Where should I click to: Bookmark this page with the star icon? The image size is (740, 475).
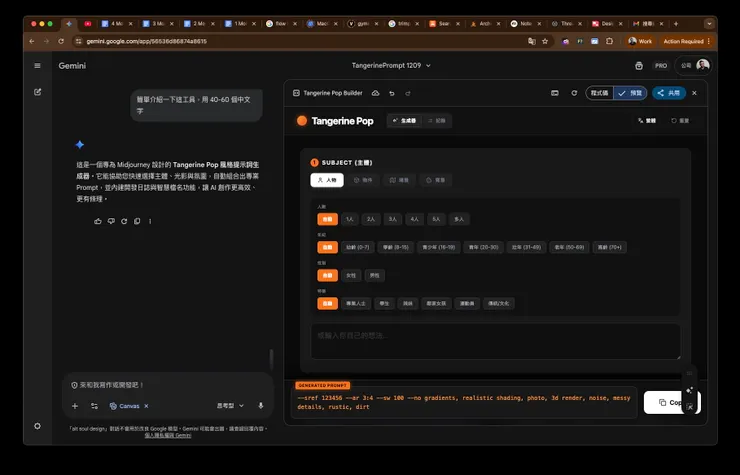pos(545,41)
